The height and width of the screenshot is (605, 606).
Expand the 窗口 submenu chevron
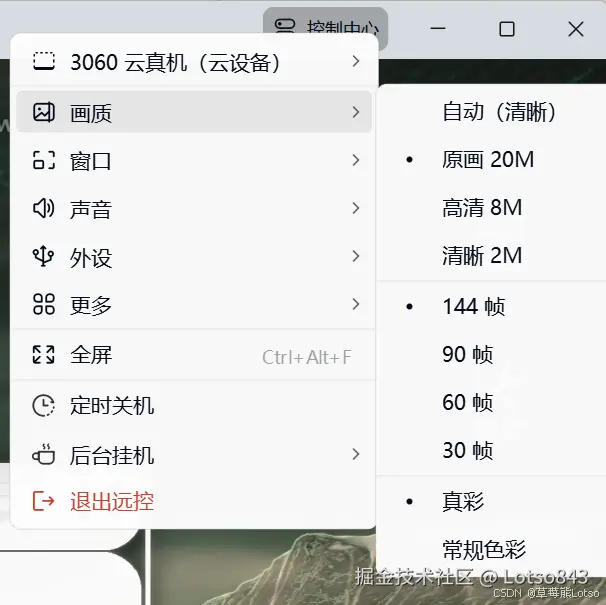pyautogui.click(x=356, y=160)
